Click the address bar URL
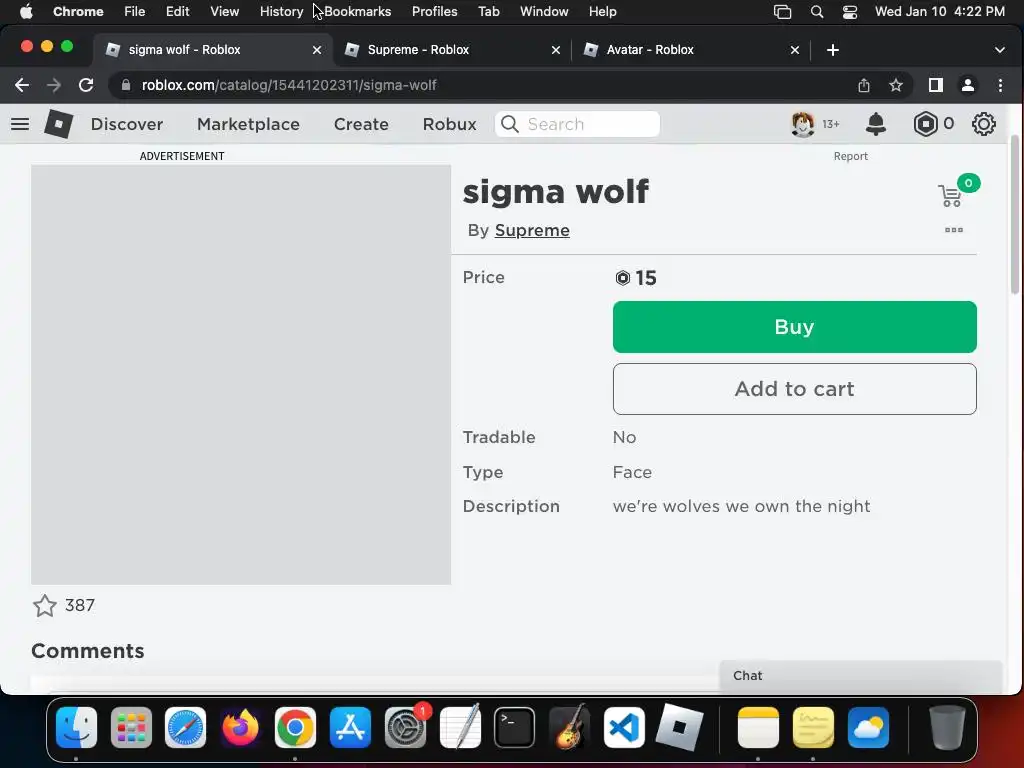 coord(289,85)
